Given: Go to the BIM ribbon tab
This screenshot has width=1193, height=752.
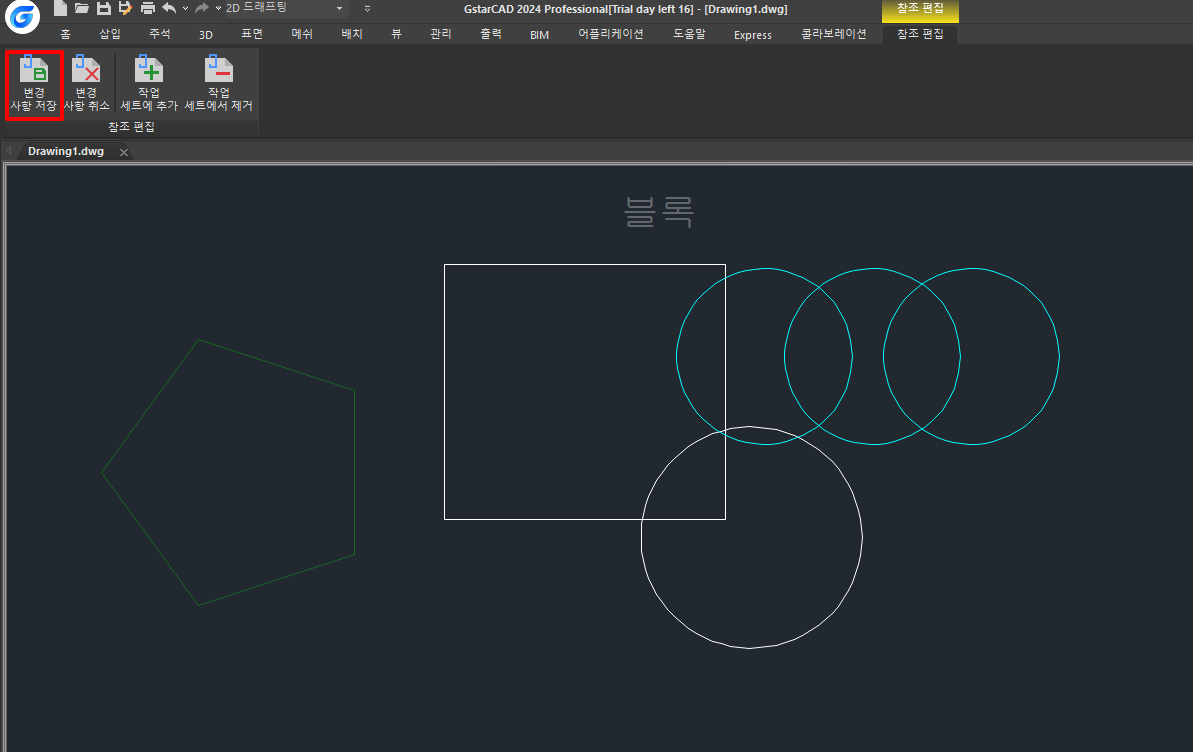Looking at the screenshot, I should [x=539, y=35].
